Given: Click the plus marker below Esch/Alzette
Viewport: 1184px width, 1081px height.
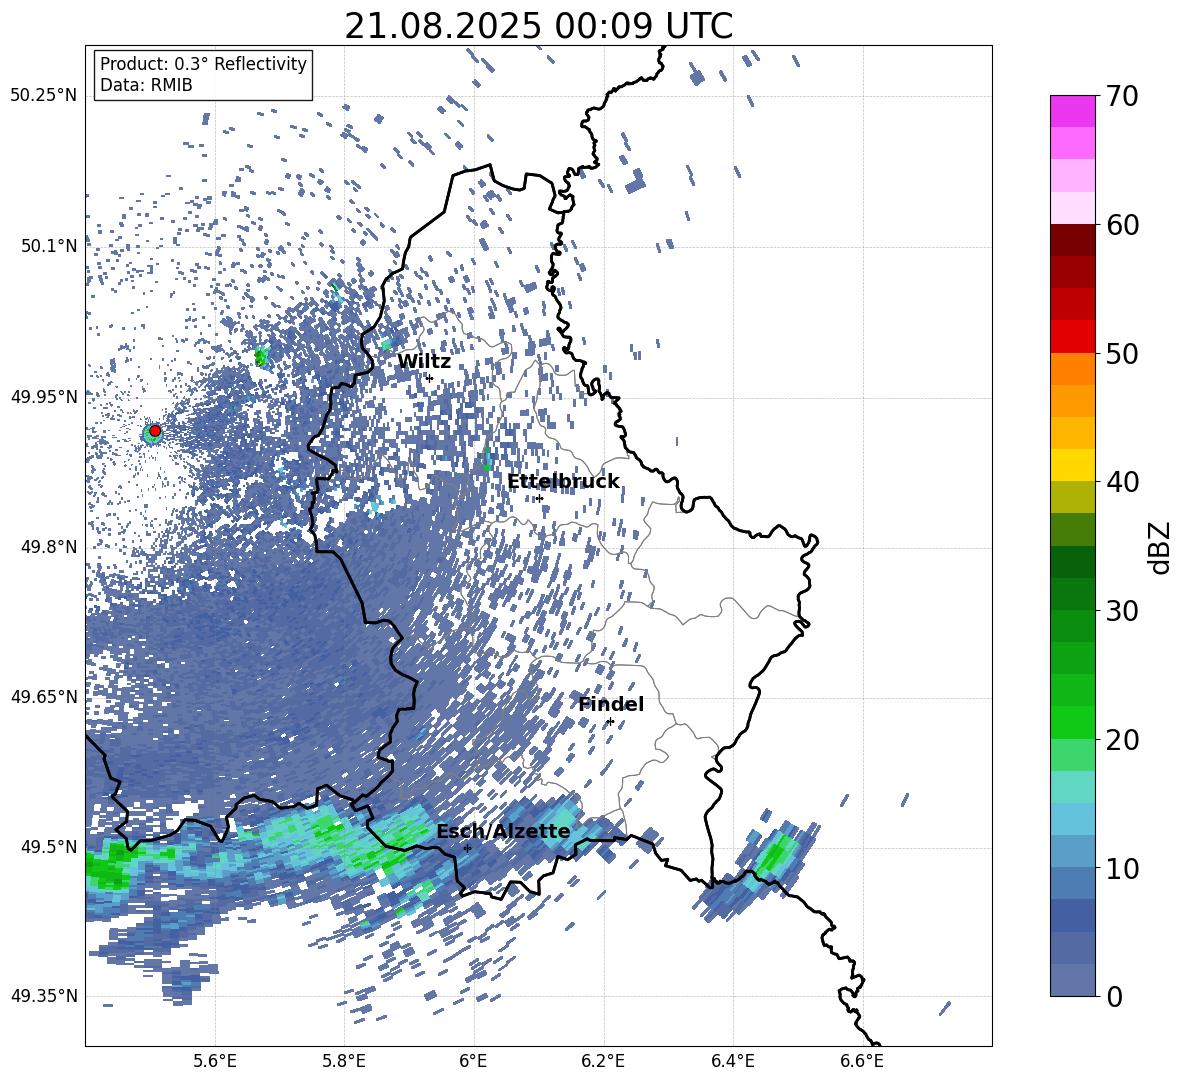Looking at the screenshot, I should 467,848.
